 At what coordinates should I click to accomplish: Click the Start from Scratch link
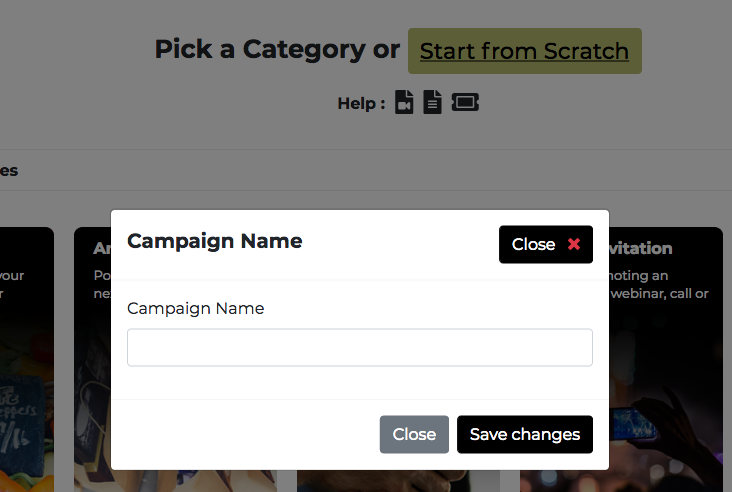(x=524, y=51)
